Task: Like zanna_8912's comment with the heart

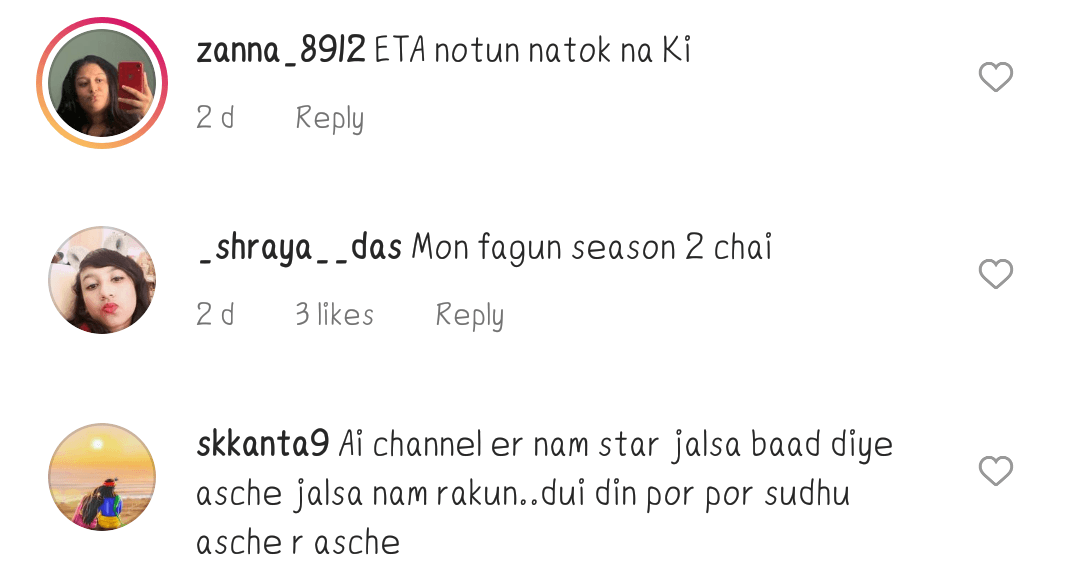Action: click(995, 76)
